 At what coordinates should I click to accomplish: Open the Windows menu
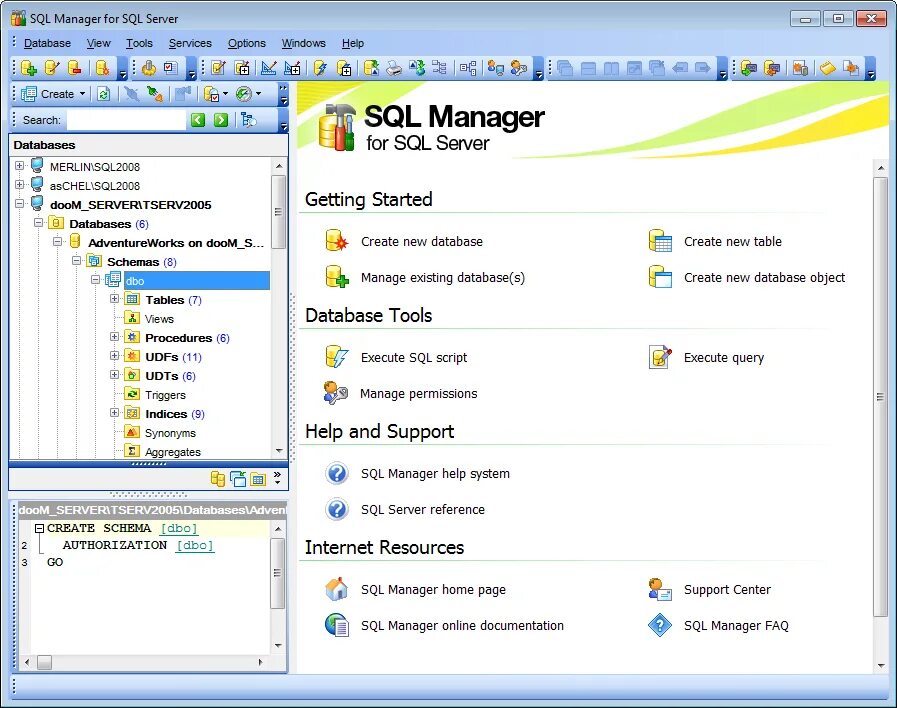[x=303, y=43]
